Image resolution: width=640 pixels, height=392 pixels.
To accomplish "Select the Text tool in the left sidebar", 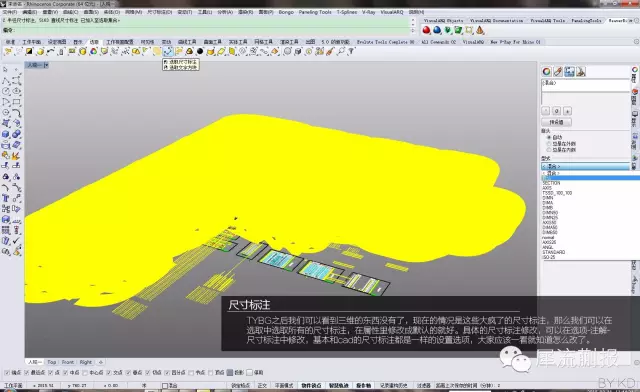I will click(6, 198).
